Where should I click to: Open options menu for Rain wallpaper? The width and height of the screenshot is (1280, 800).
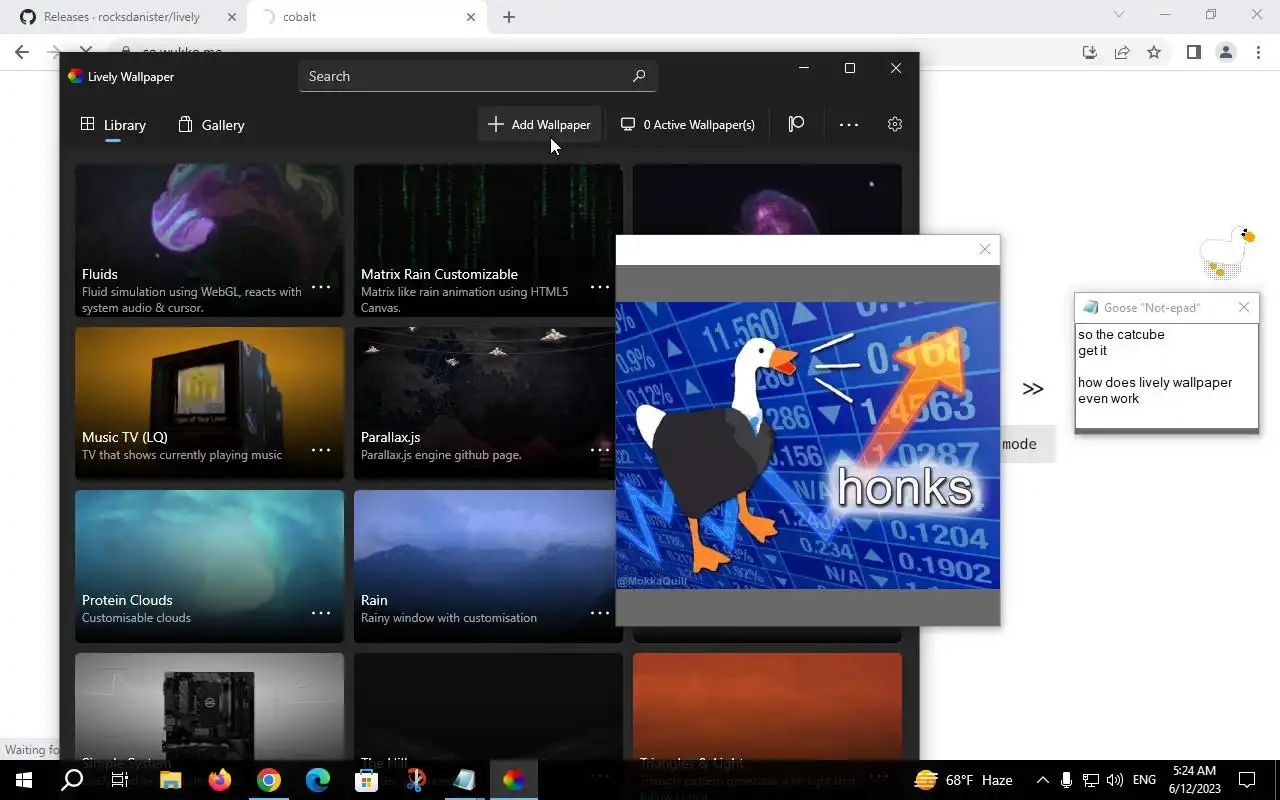pos(600,613)
